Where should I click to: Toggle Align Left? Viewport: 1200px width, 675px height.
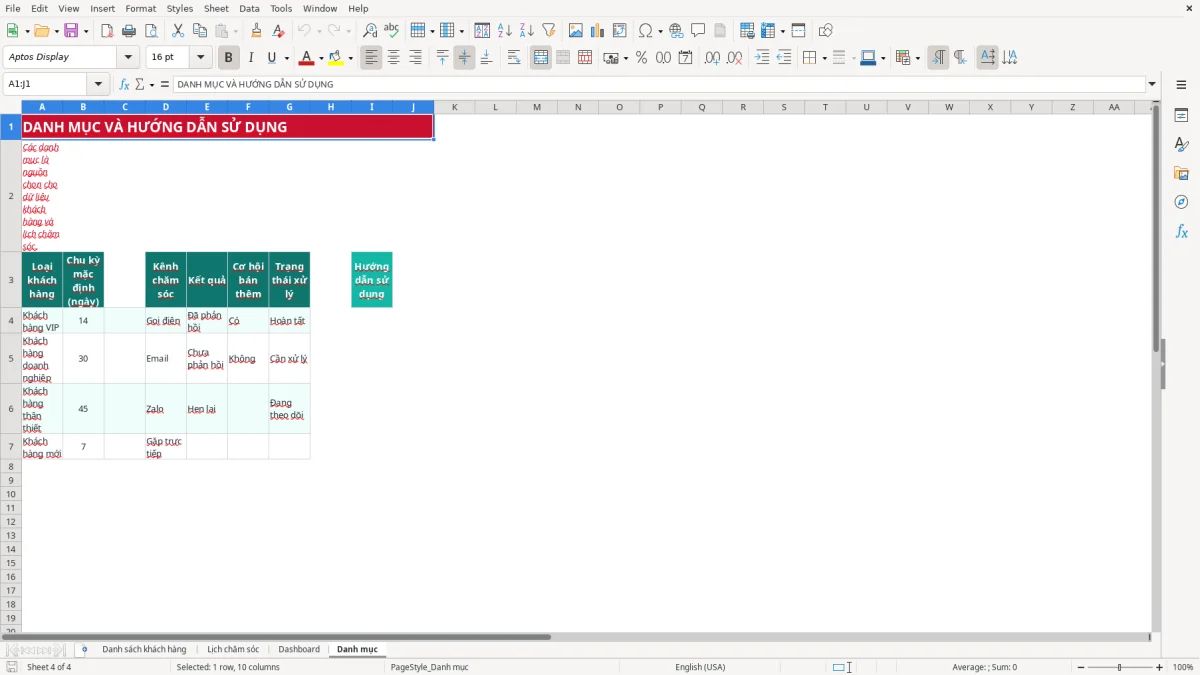[371, 58]
